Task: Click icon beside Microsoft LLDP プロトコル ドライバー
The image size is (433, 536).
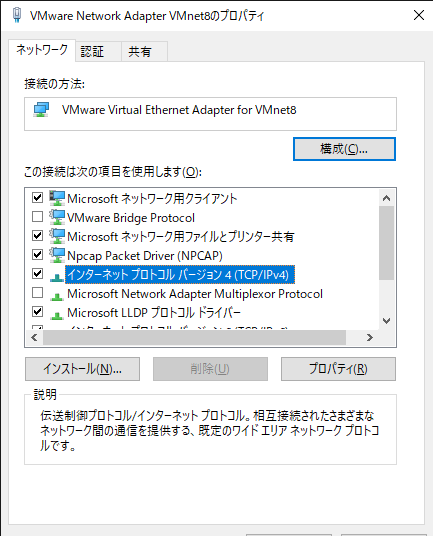Action: pyautogui.click(x=56, y=315)
